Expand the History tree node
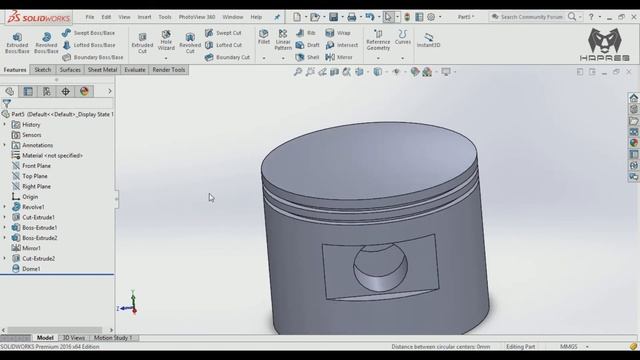This screenshot has height=360, width=640. [x=4, y=124]
